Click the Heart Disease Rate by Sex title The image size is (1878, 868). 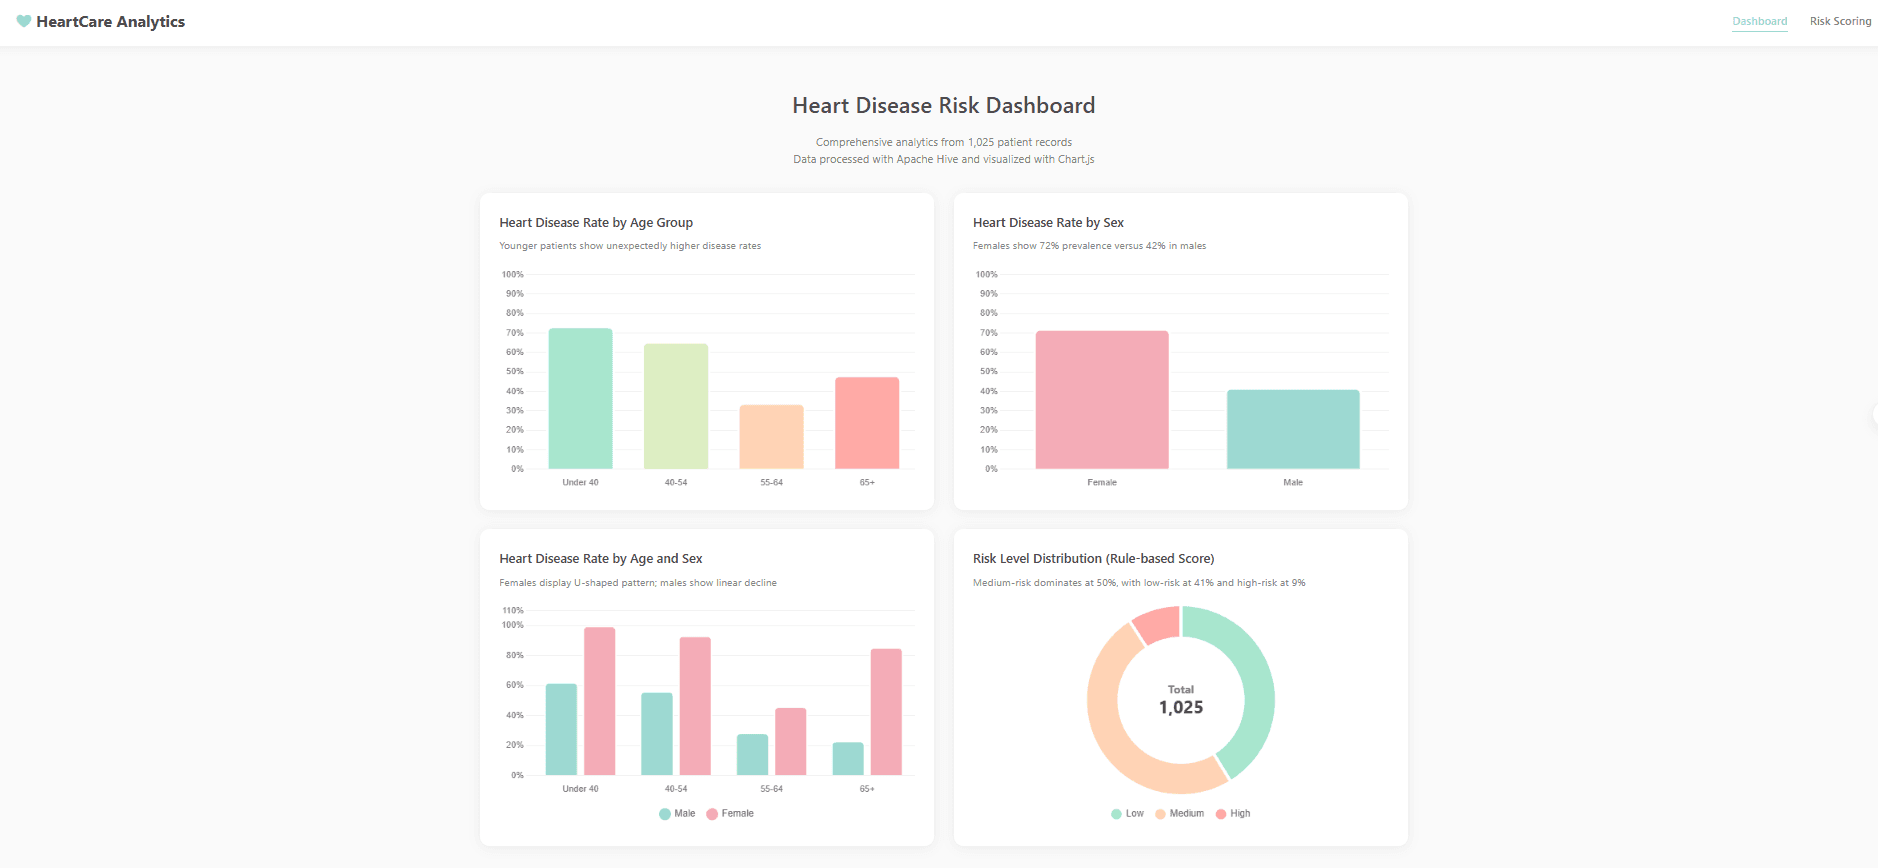point(1048,223)
